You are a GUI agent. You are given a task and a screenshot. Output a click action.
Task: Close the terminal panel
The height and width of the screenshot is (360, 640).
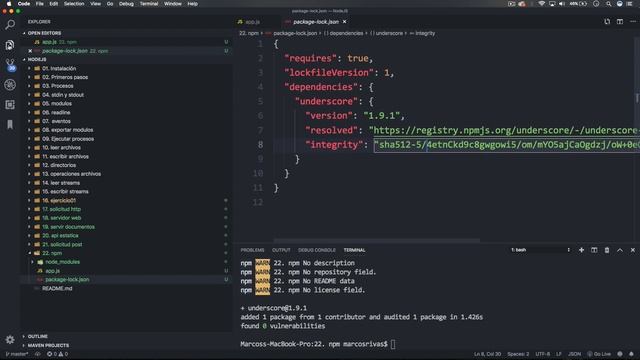coord(633,250)
